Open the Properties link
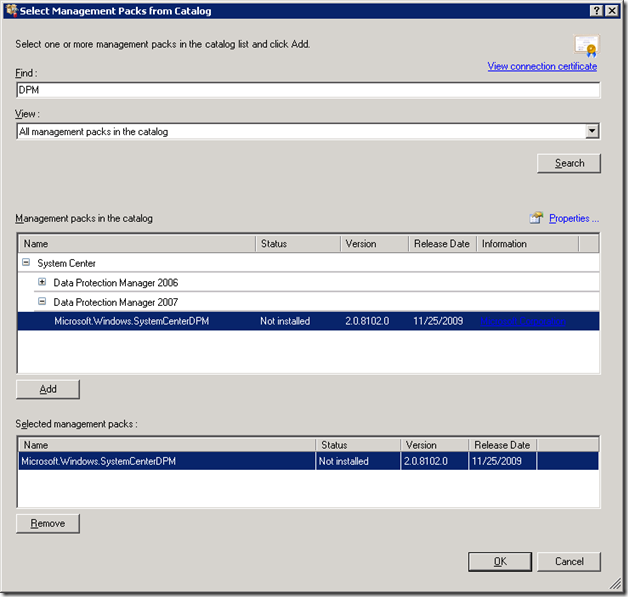This screenshot has height=597, width=628. tap(574, 218)
